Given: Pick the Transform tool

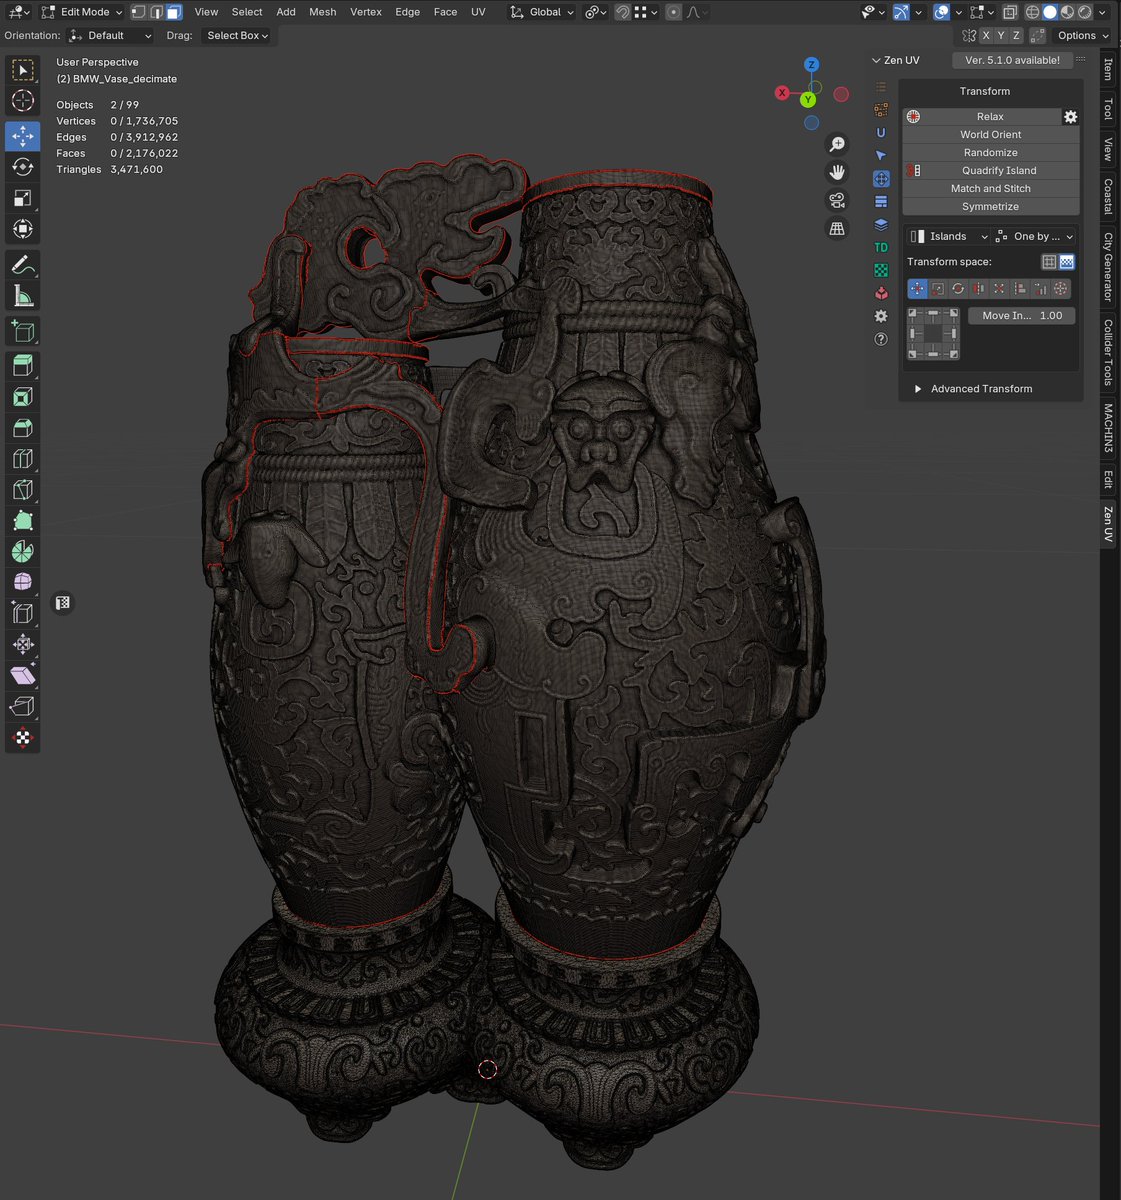Looking at the screenshot, I should point(22,229).
